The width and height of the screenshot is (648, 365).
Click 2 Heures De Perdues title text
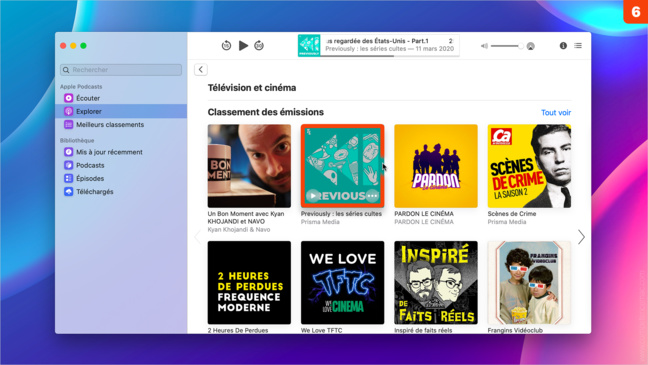click(238, 330)
